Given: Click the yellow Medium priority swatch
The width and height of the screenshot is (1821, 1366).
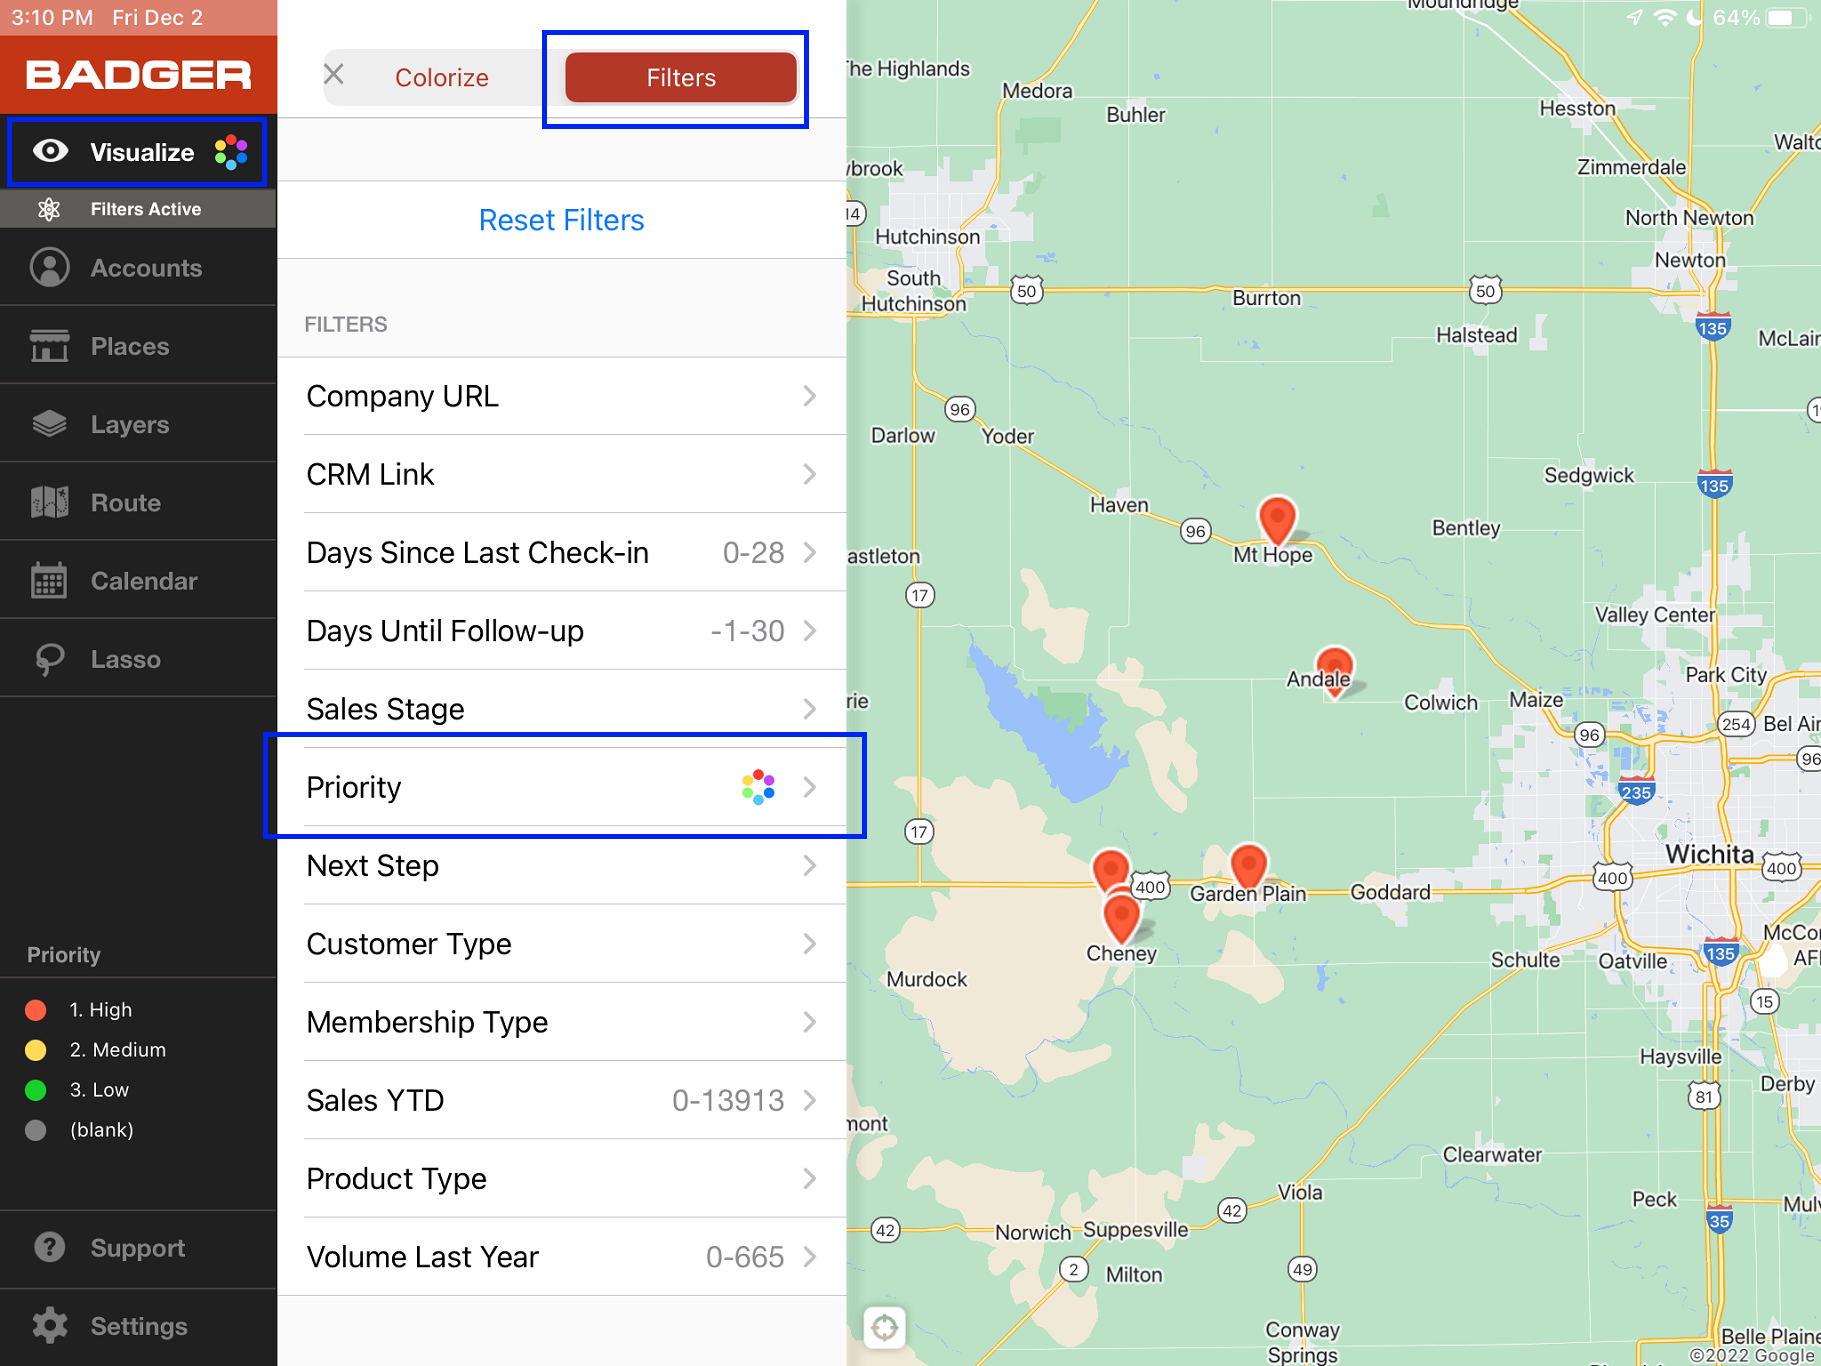Looking at the screenshot, I should (36, 1050).
